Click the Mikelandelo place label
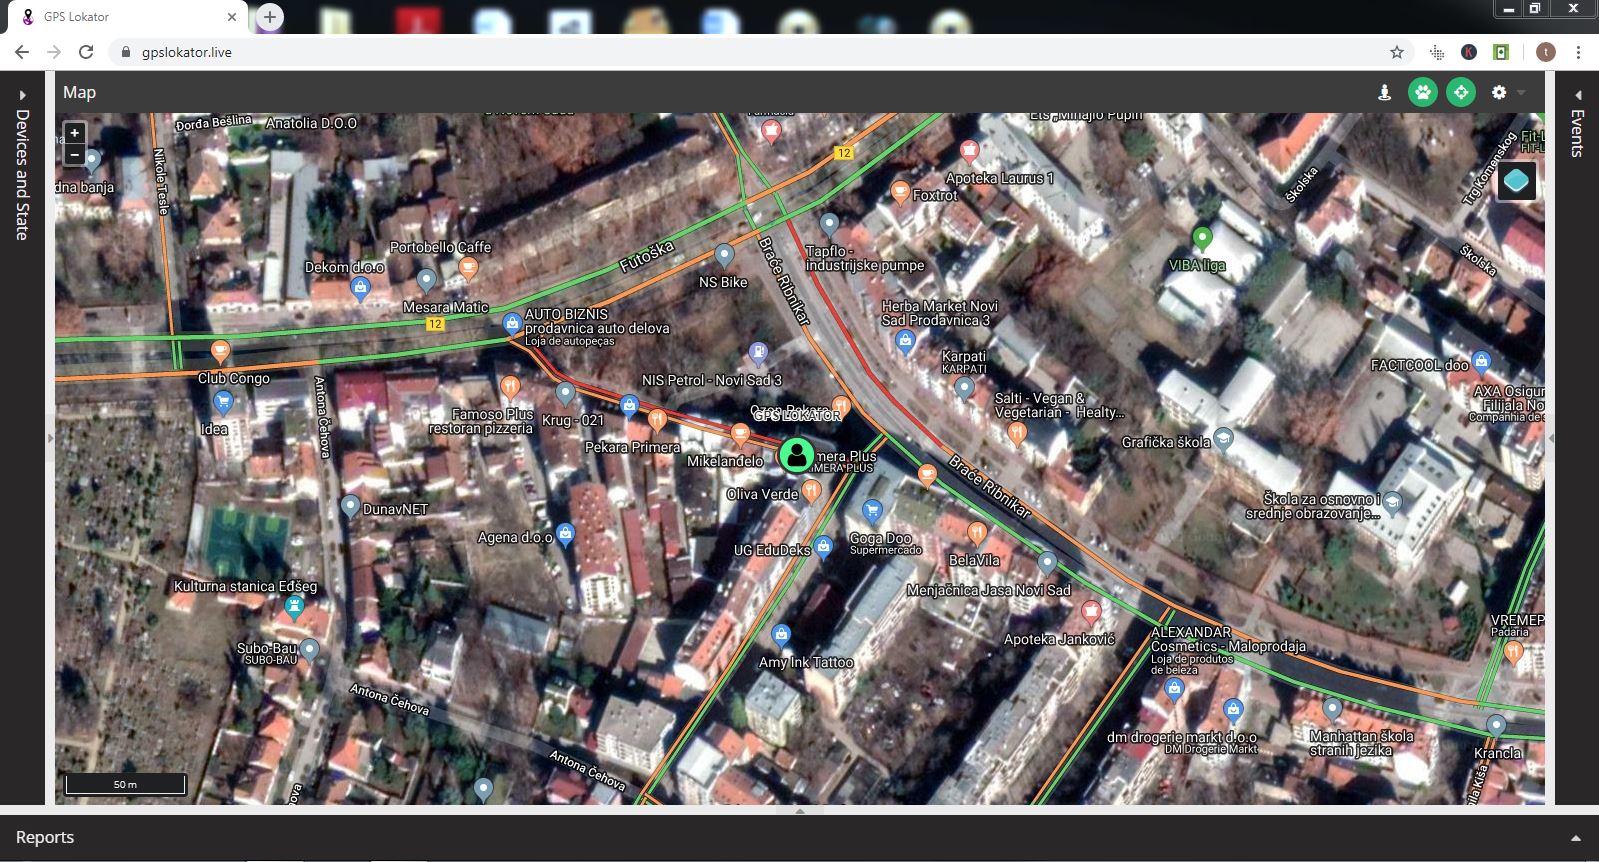This screenshot has height=862, width=1599. tap(725, 461)
